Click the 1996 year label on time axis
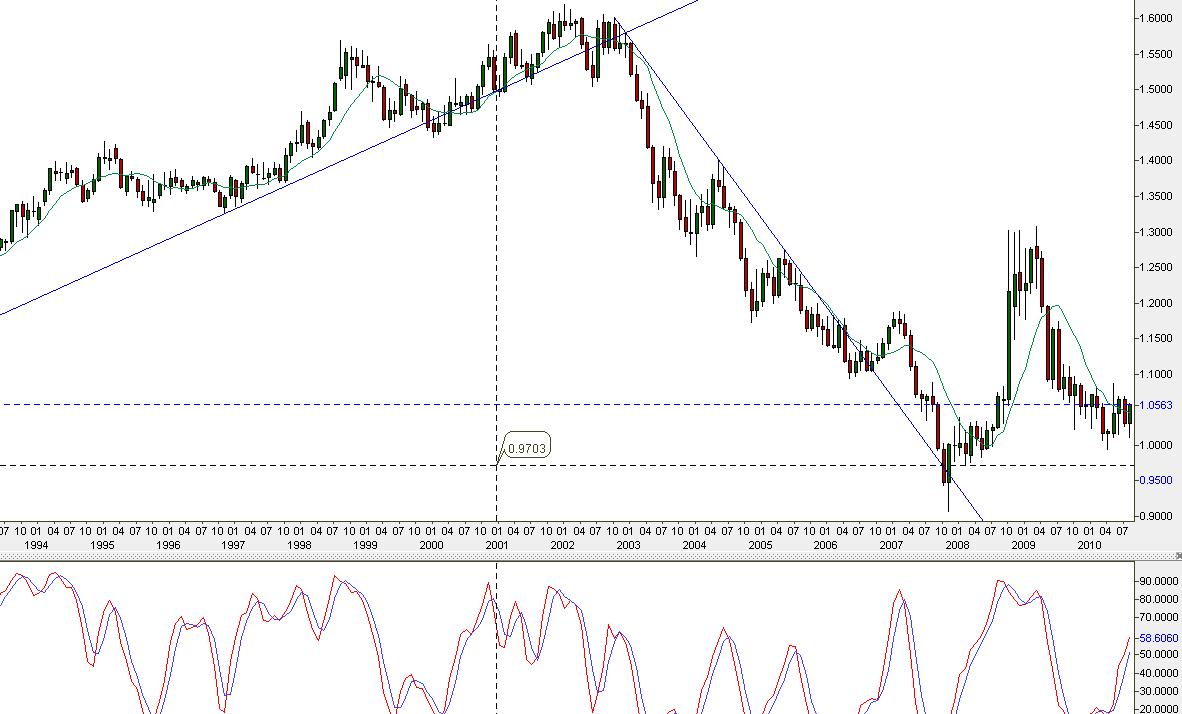This screenshot has width=1182, height=714. coord(168,544)
